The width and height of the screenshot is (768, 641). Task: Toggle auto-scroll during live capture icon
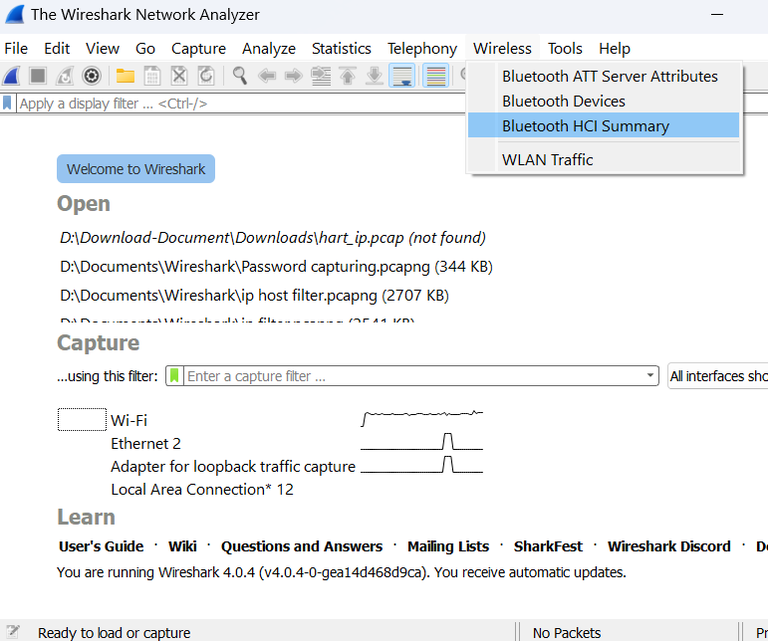[402, 76]
